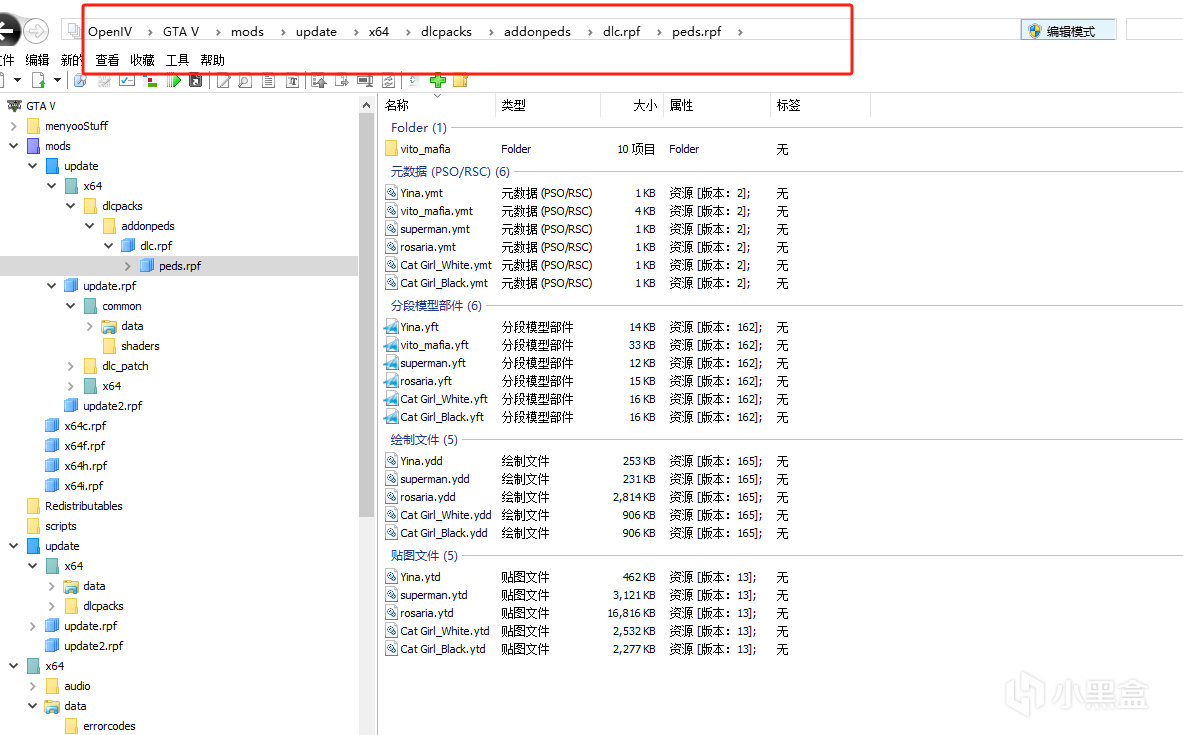1183x735 pixels.
Task: Expand peds.rpf tree node
Action: [128, 266]
